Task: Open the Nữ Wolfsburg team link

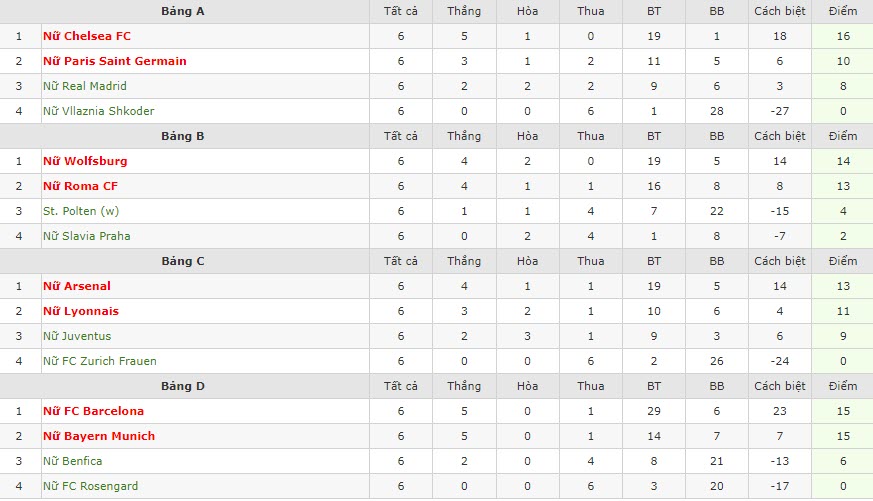Action: [x=85, y=161]
